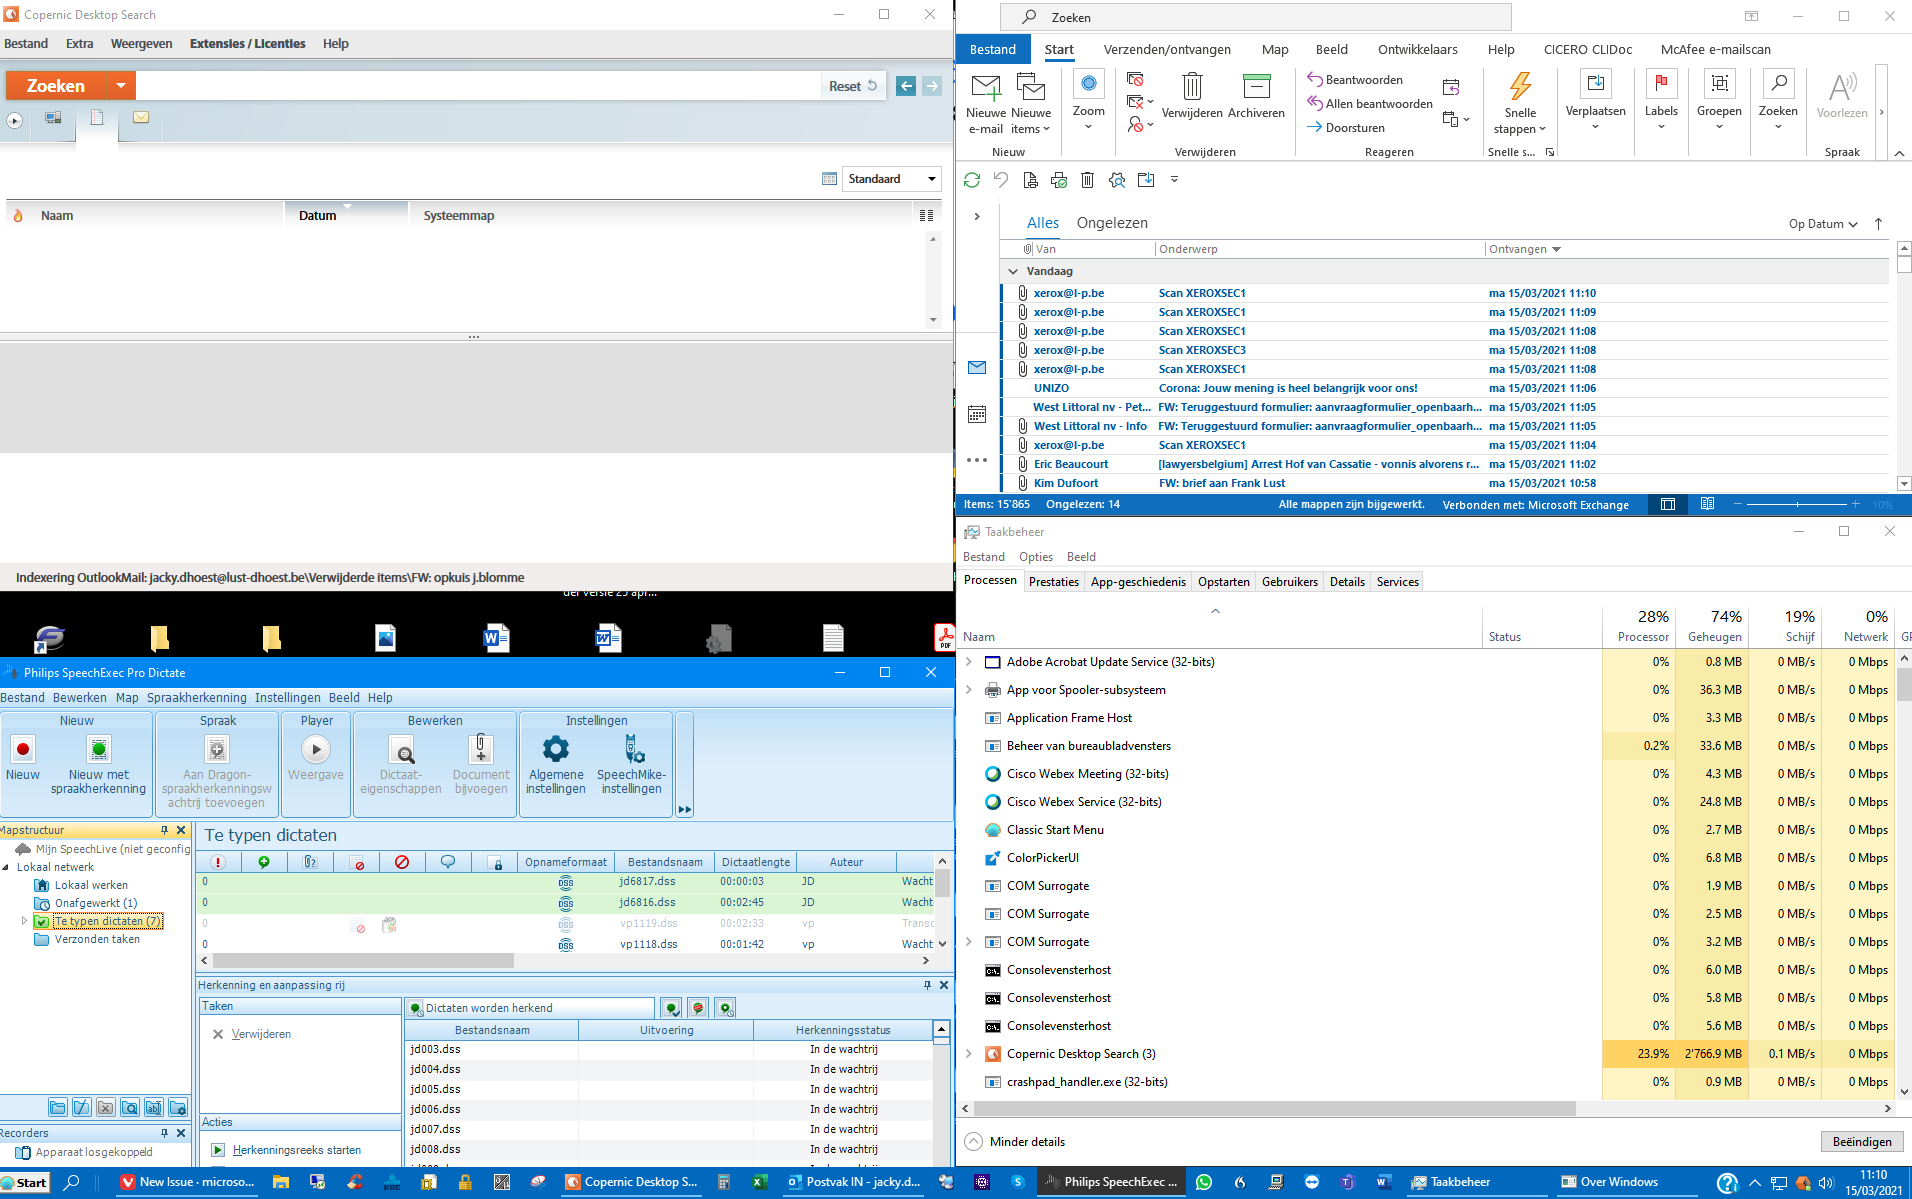This screenshot has width=1912, height=1199.
Task: Expand Copernic Desktop Search process in Taakbeheer
Action: pos(968,1054)
